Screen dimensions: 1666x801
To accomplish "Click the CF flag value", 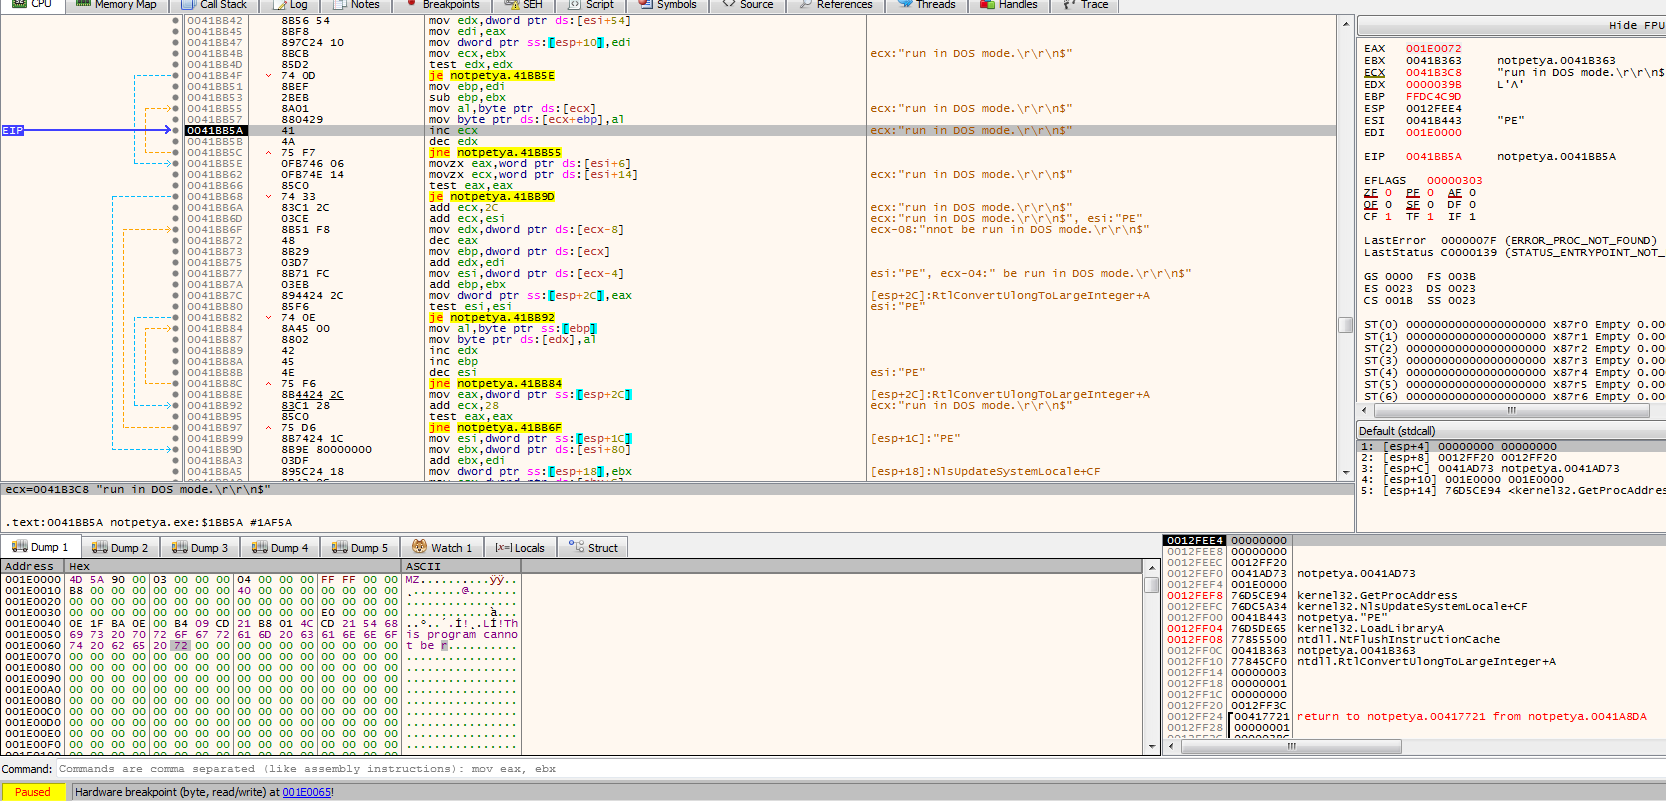I will coord(1388,216).
